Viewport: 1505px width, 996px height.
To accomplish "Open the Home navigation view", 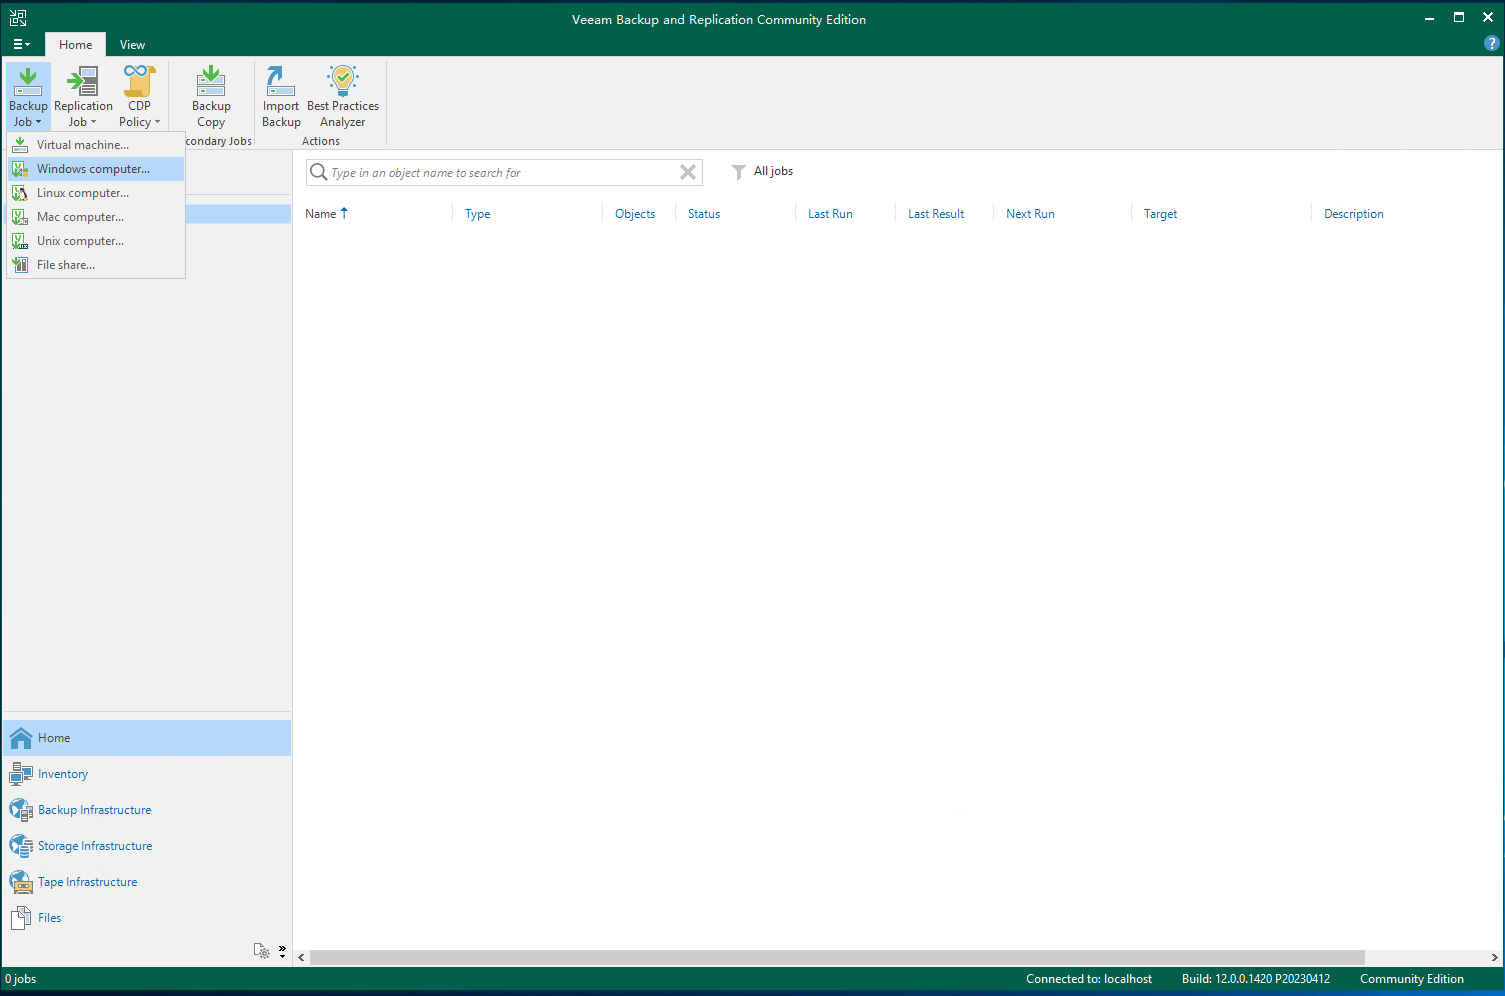I will coord(147,738).
